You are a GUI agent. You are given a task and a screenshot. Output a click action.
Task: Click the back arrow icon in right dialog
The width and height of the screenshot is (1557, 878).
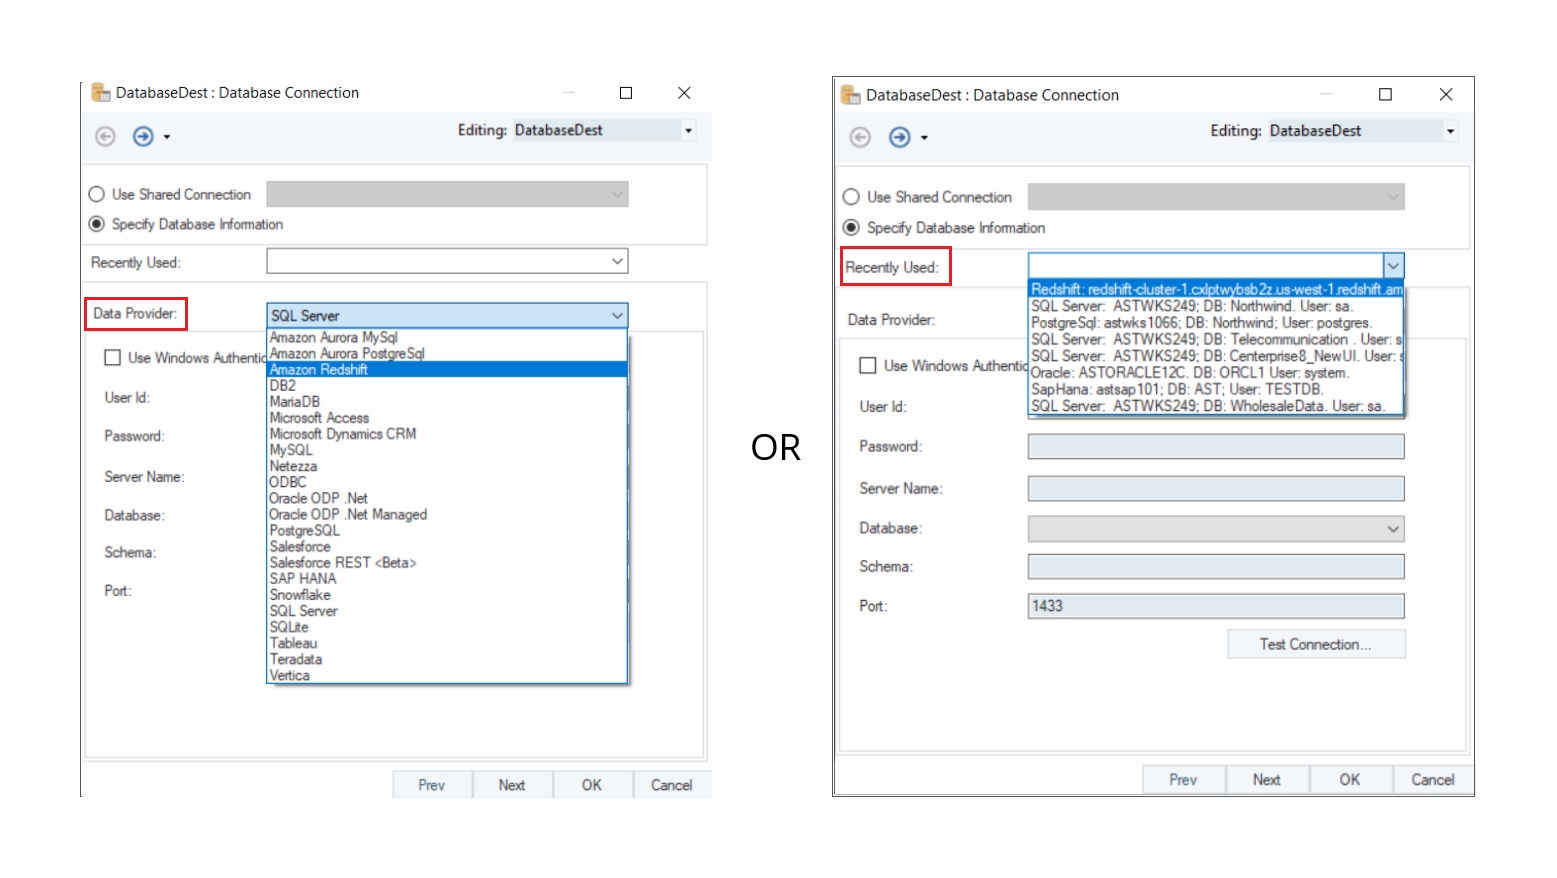click(860, 137)
